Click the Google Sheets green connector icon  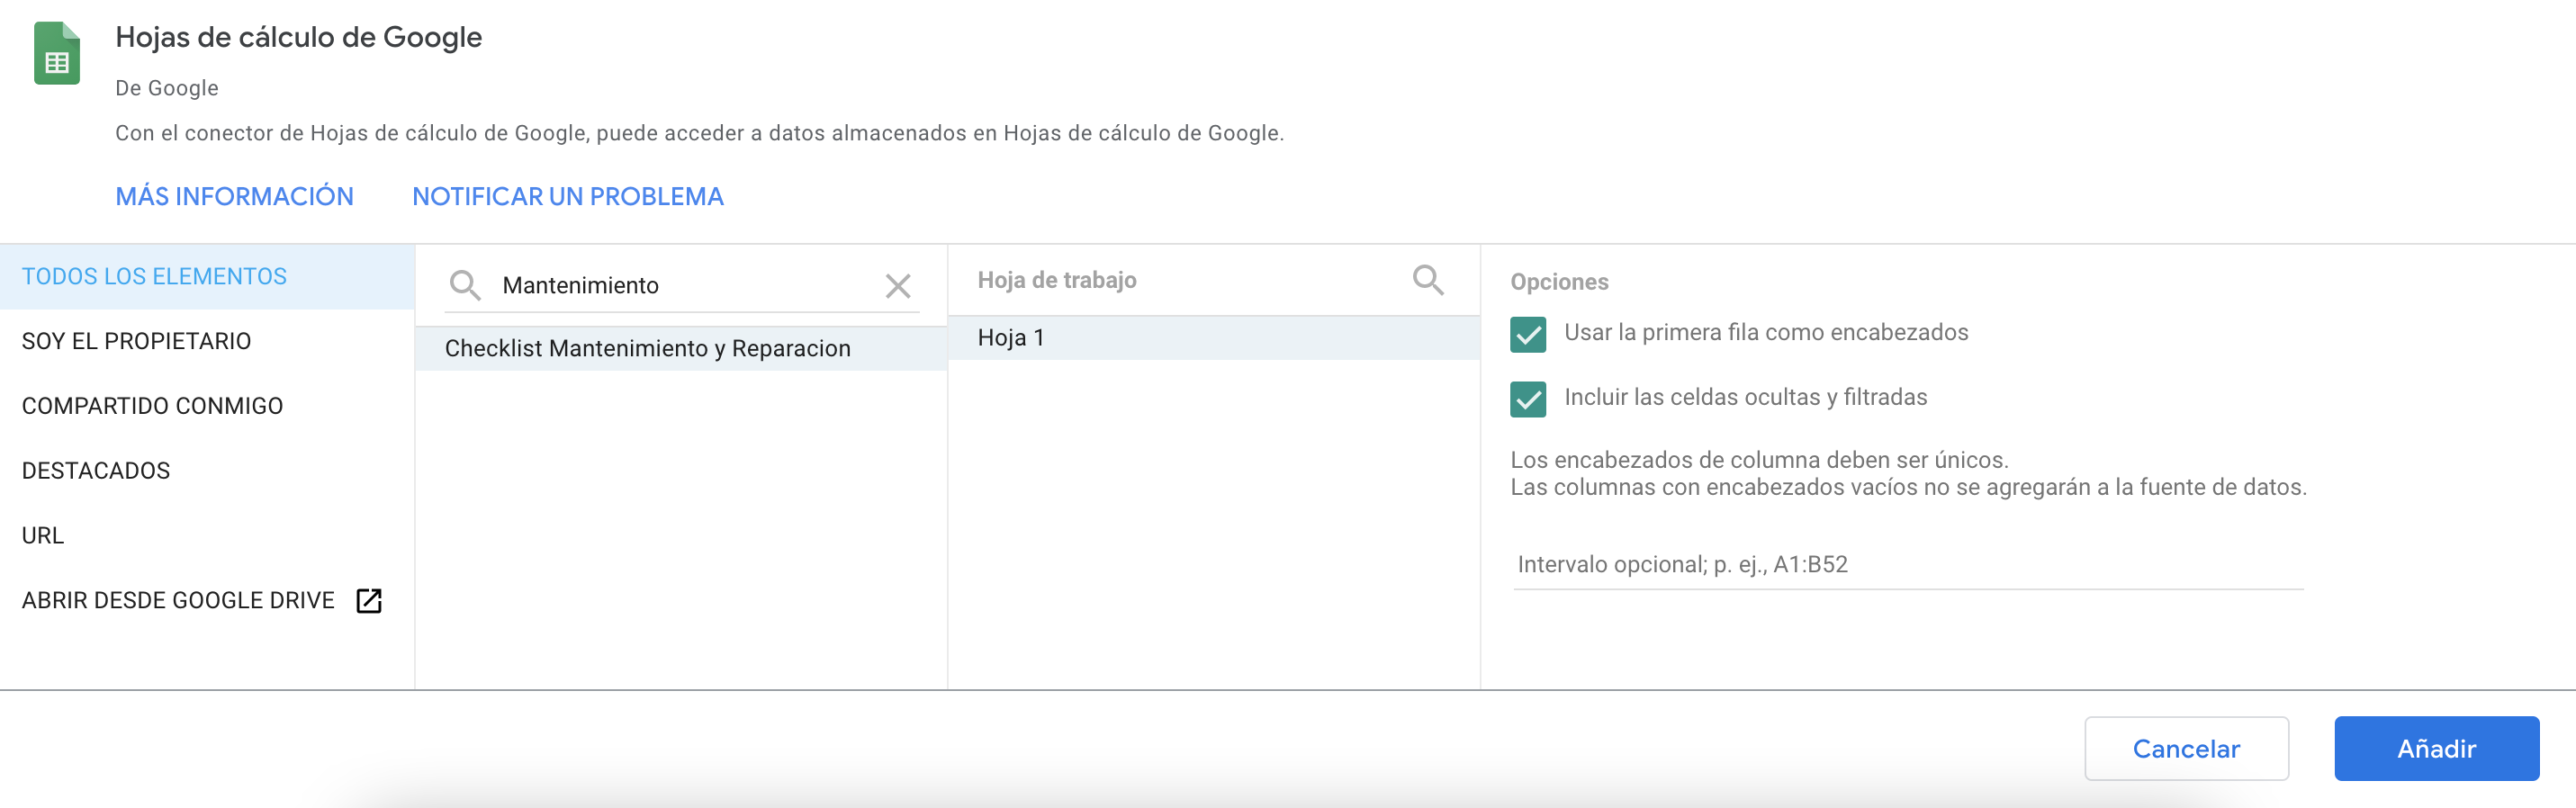pyautogui.click(x=57, y=53)
